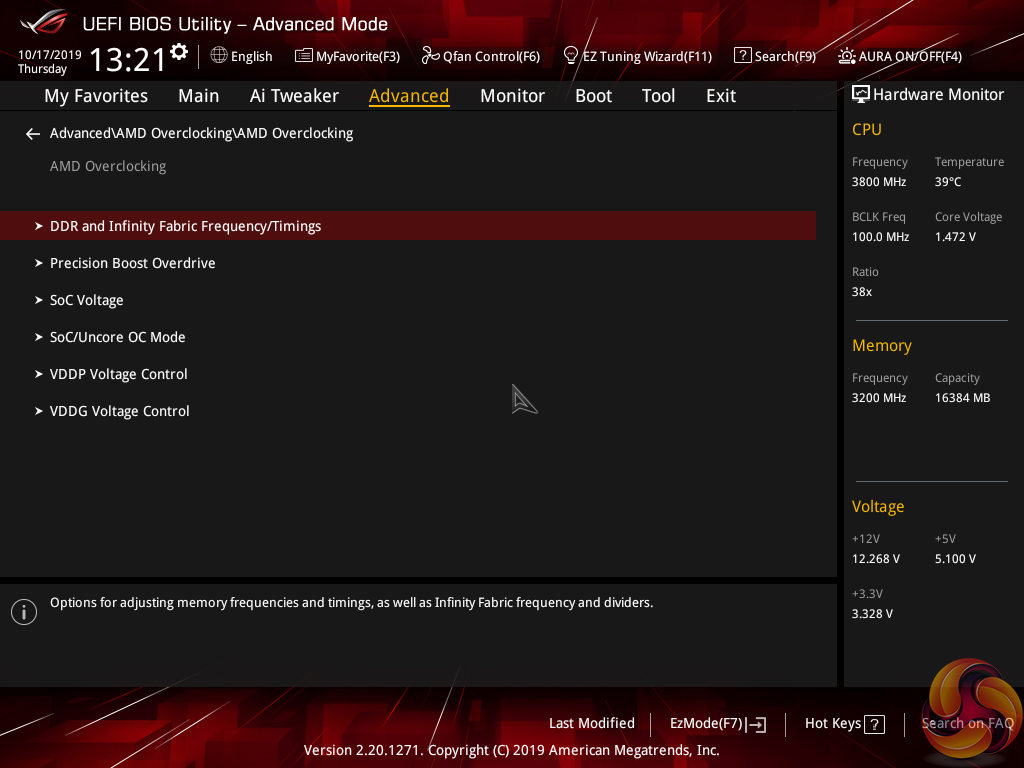This screenshot has height=768, width=1024.
Task: Click the Search question mark icon
Action: 743,56
